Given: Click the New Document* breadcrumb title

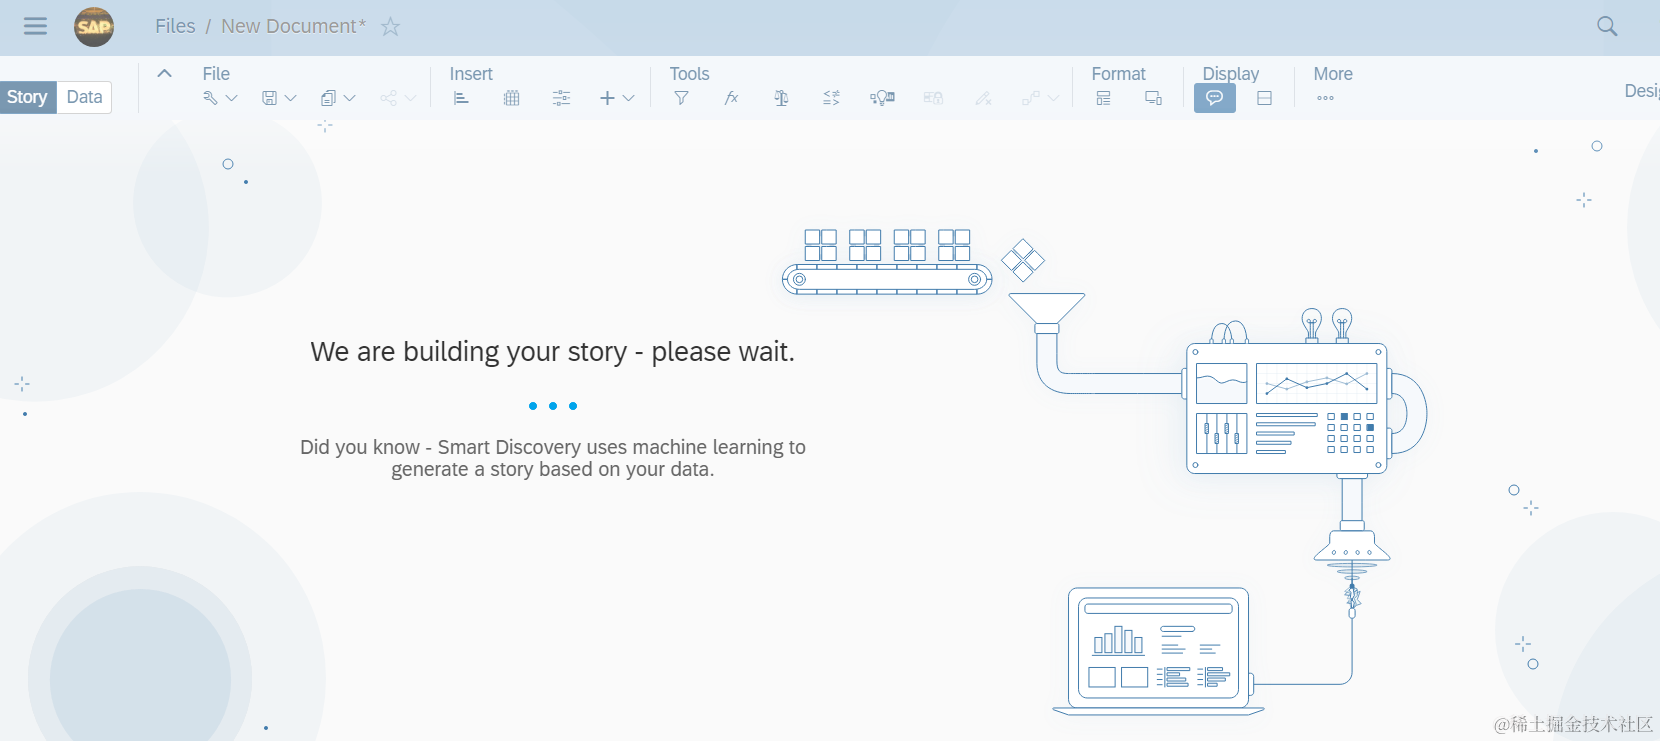Looking at the screenshot, I should click(x=294, y=26).
